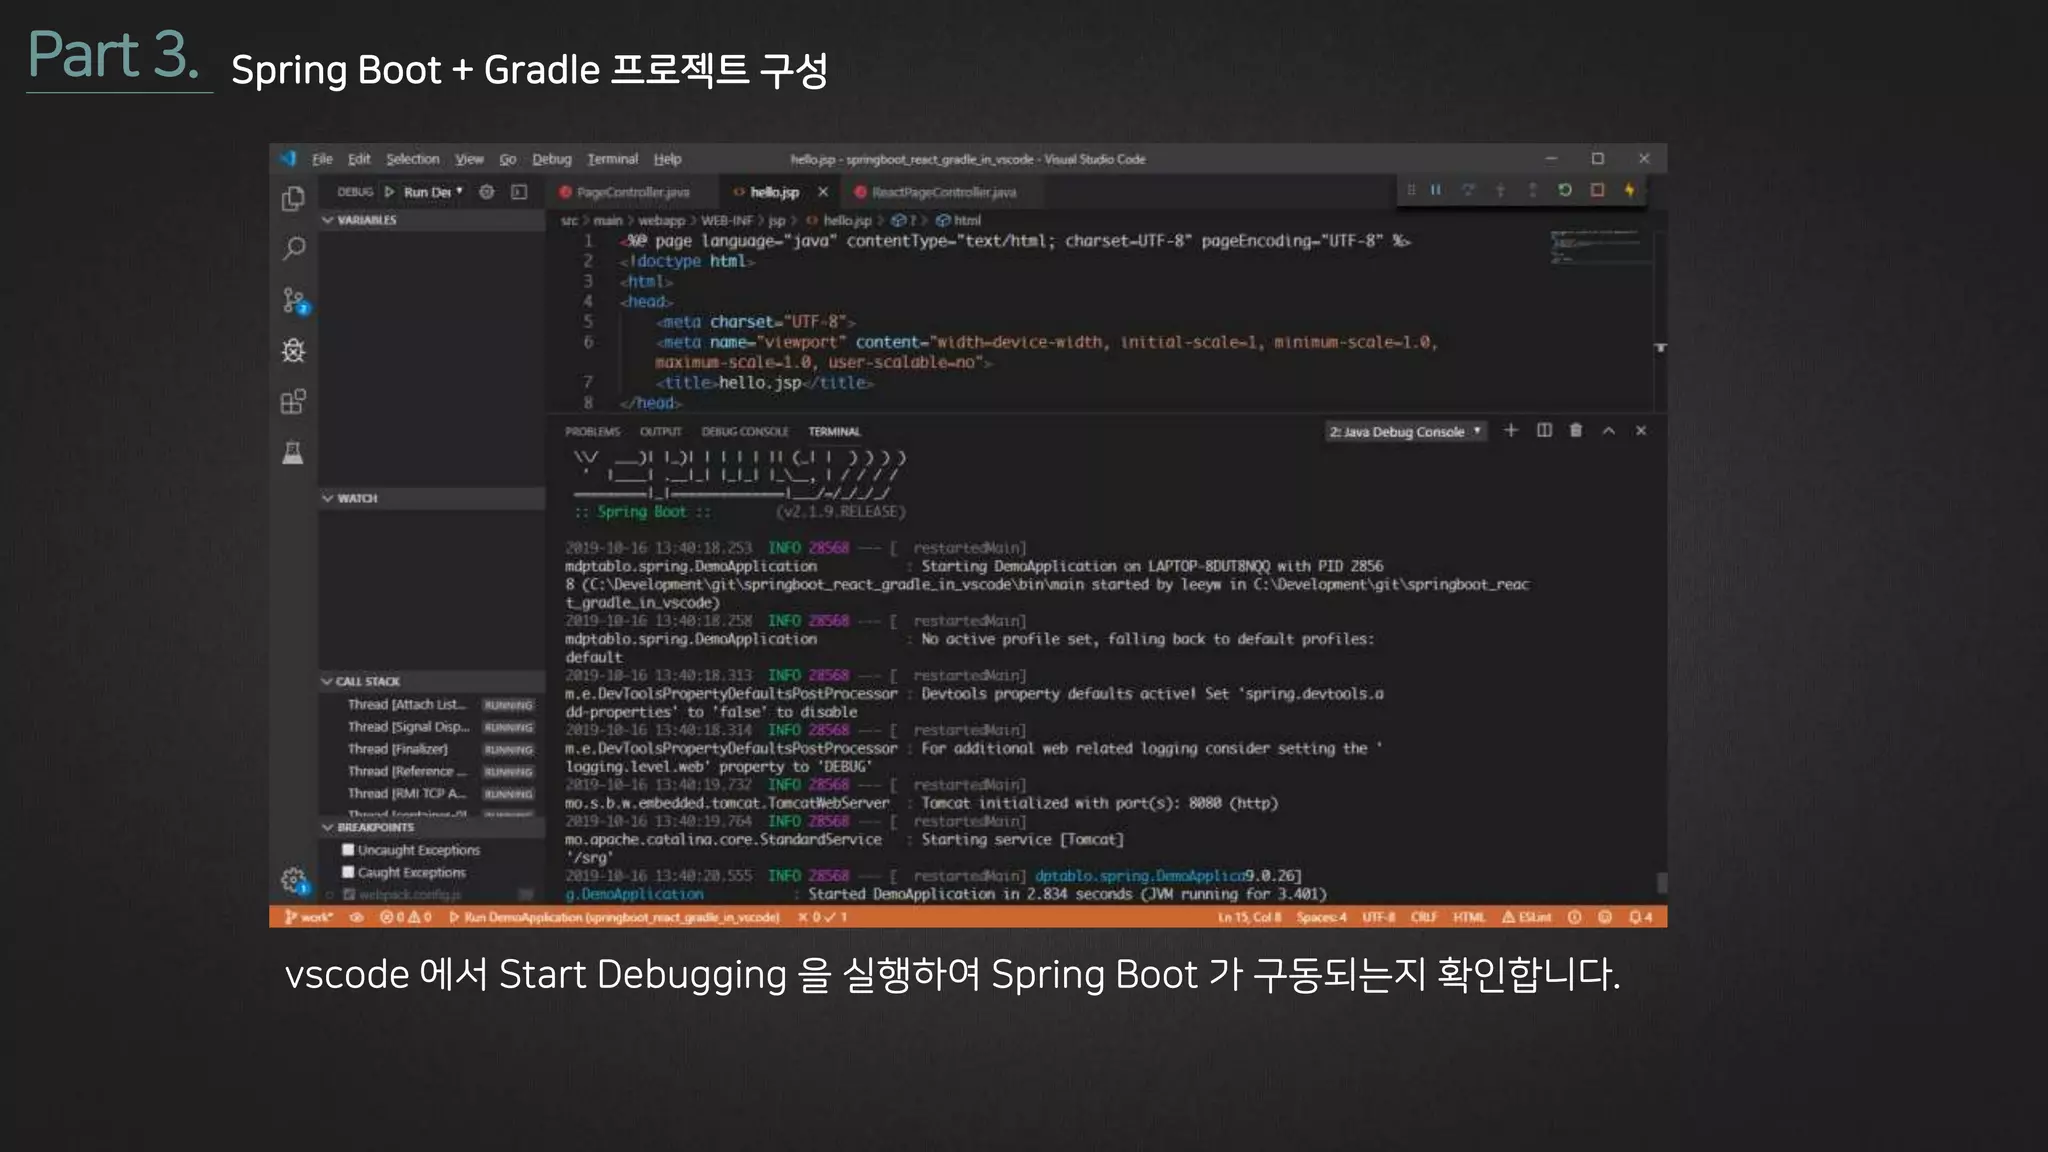Collapse the CALL STACK section
This screenshot has width=2048, height=1152.
click(432, 681)
